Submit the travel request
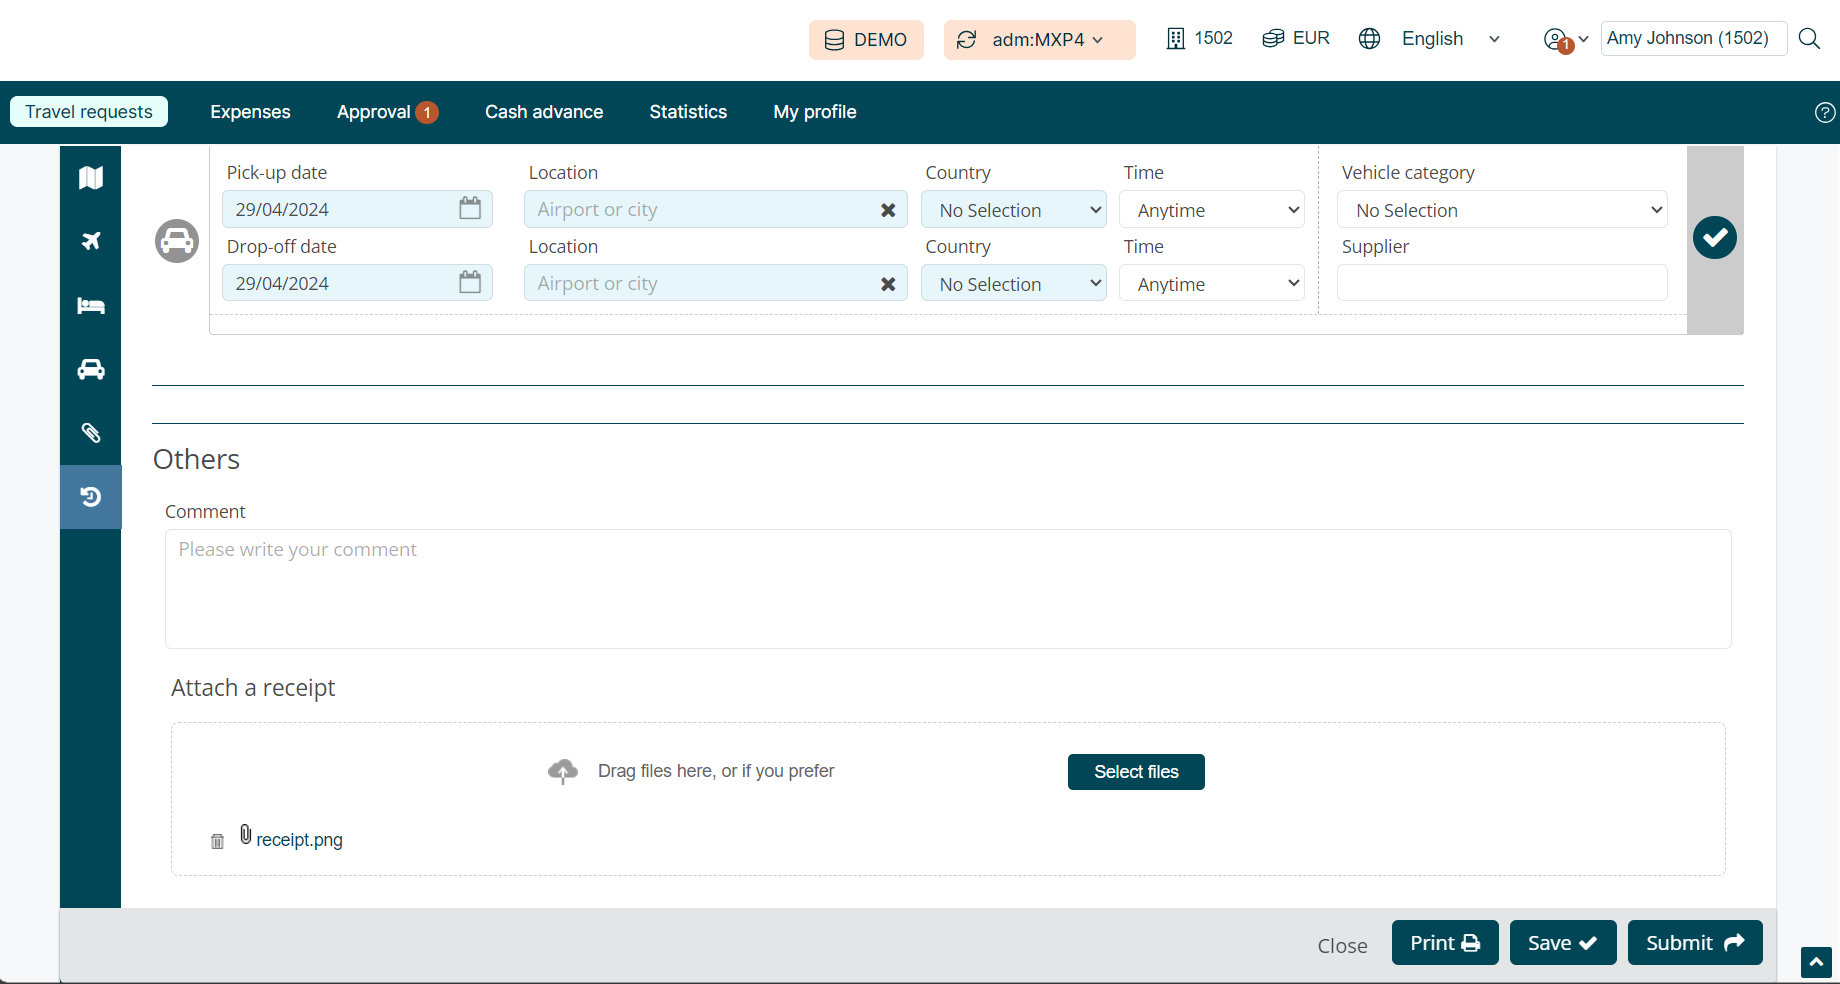This screenshot has height=984, width=1840. [1694, 943]
